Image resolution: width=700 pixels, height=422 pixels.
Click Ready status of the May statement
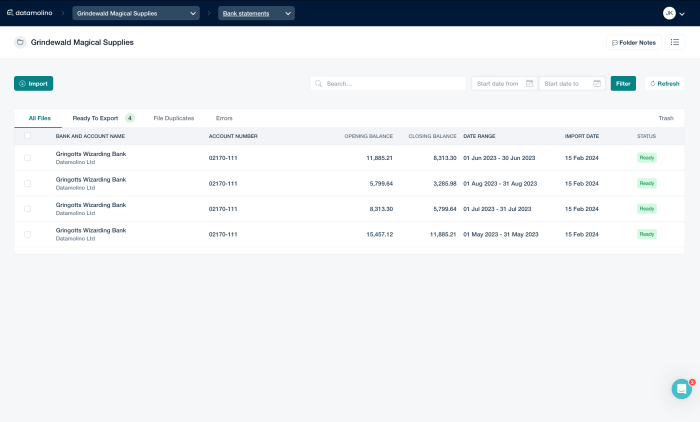point(646,234)
